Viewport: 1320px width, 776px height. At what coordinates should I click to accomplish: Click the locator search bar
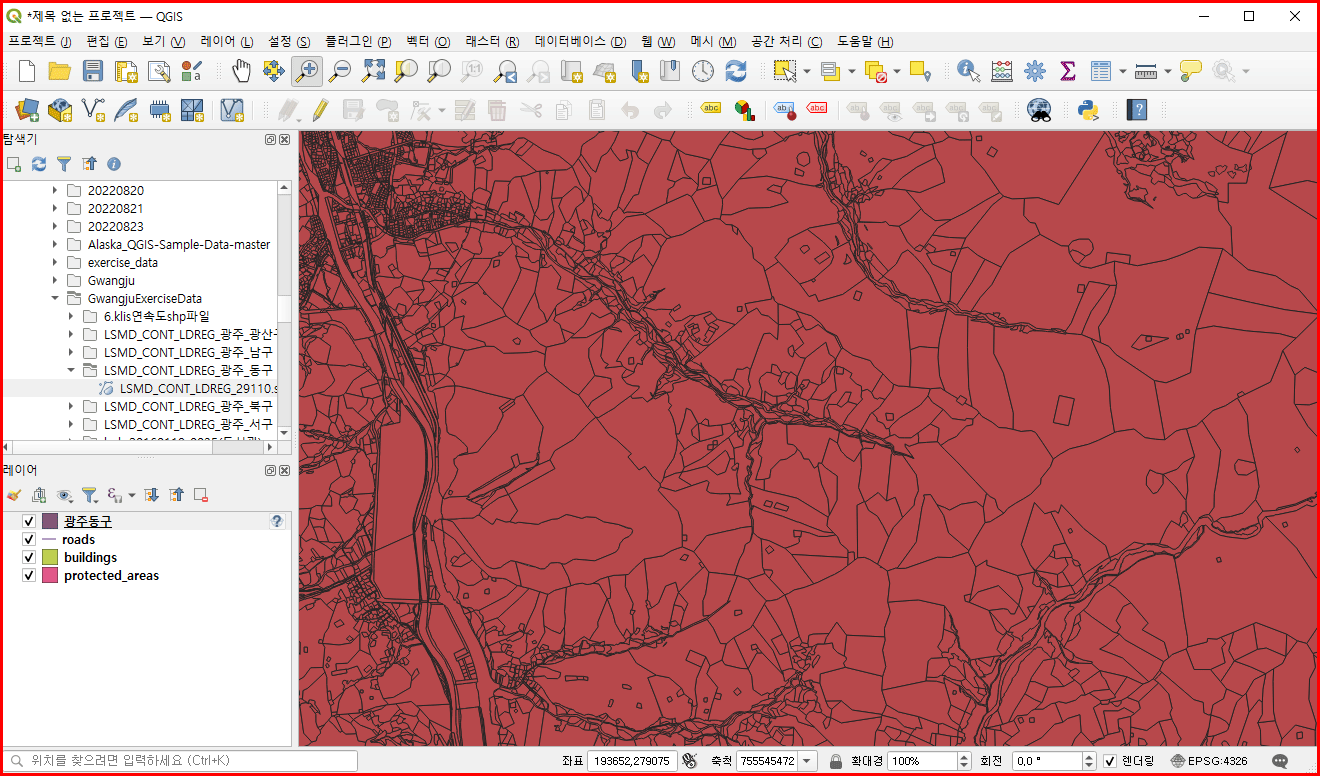pyautogui.click(x=181, y=761)
